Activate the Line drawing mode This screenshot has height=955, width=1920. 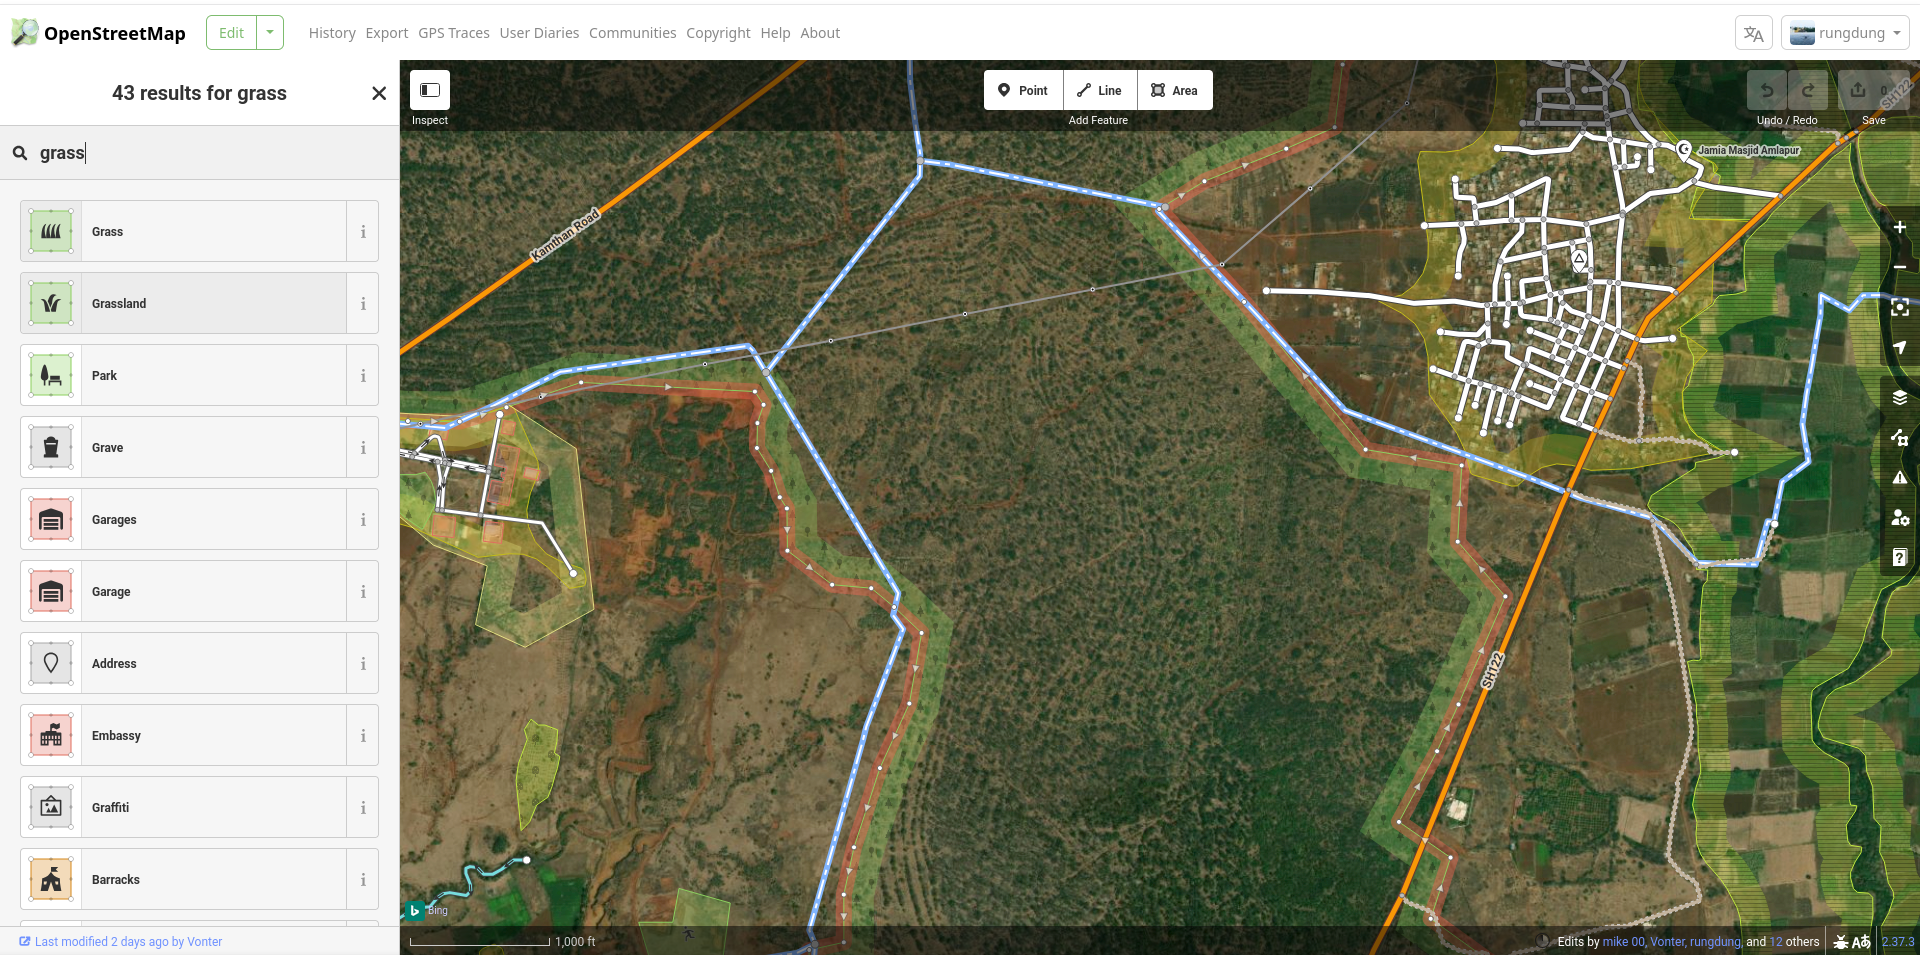click(x=1099, y=90)
